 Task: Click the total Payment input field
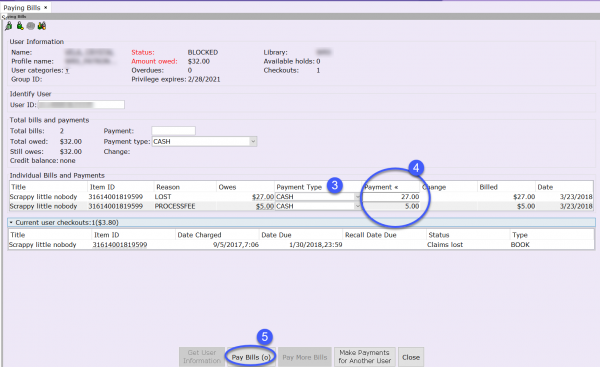173,131
